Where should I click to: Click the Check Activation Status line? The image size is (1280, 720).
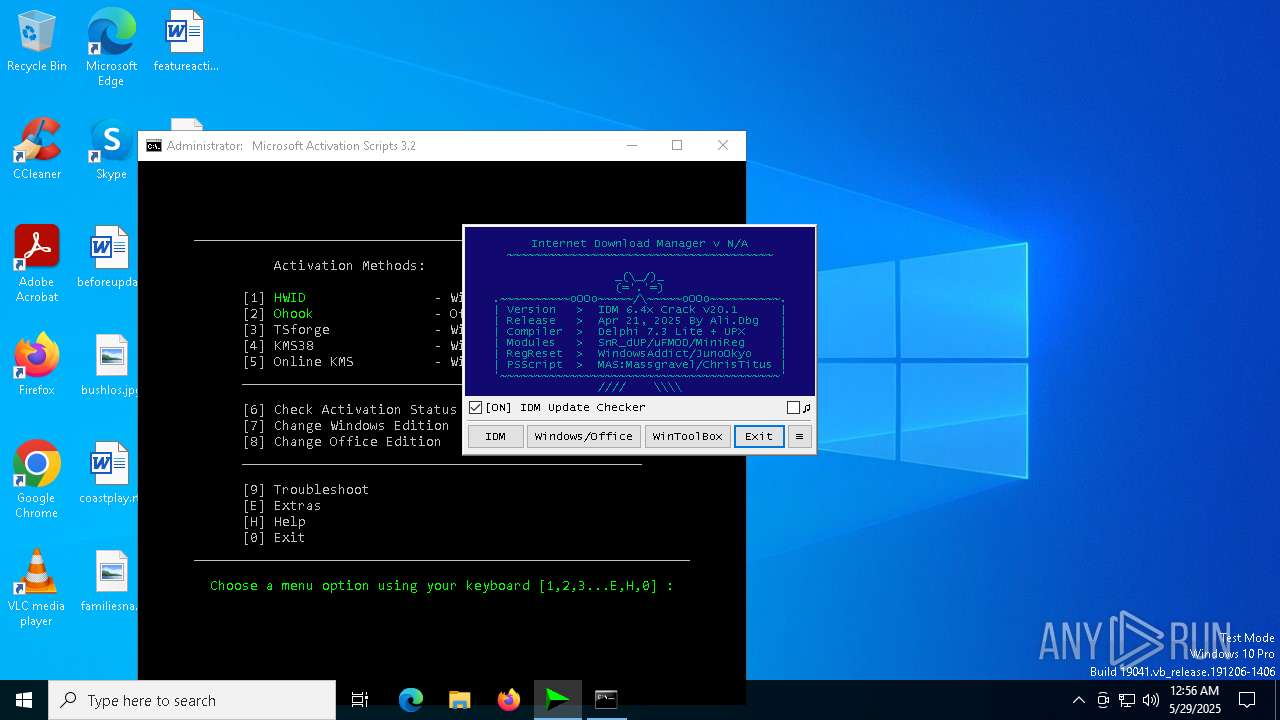[350, 410]
